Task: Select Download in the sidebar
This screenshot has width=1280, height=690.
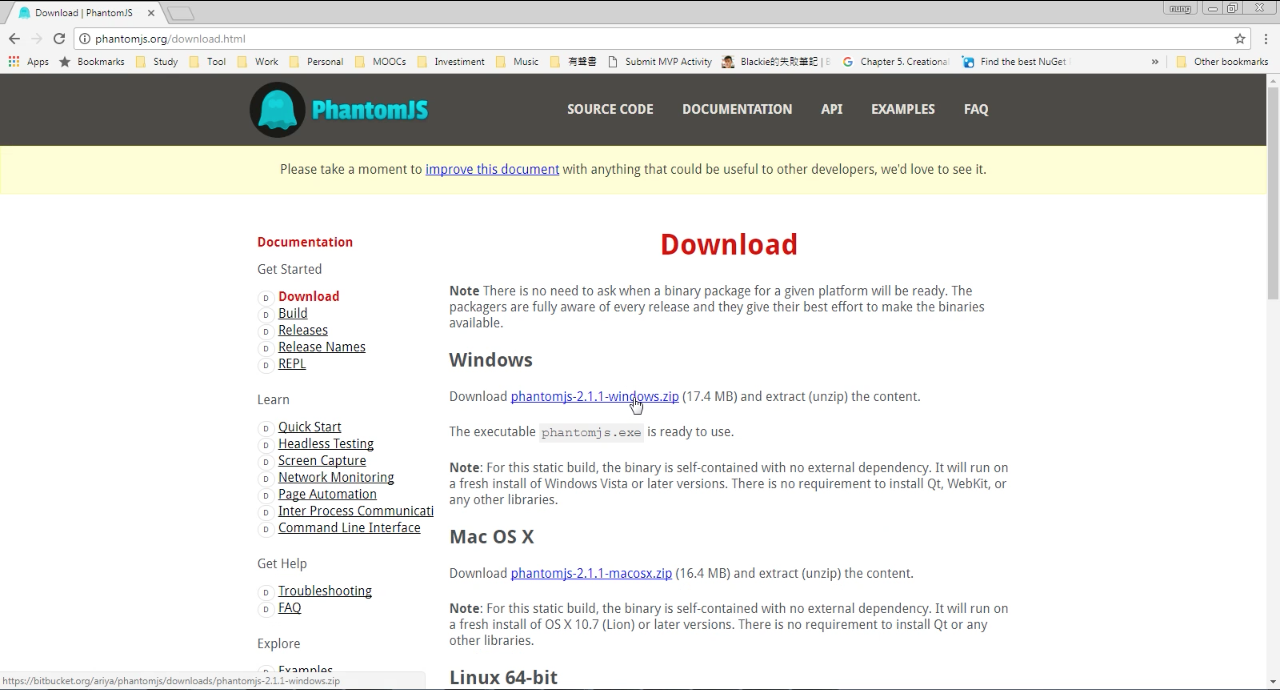Action: [x=308, y=297]
